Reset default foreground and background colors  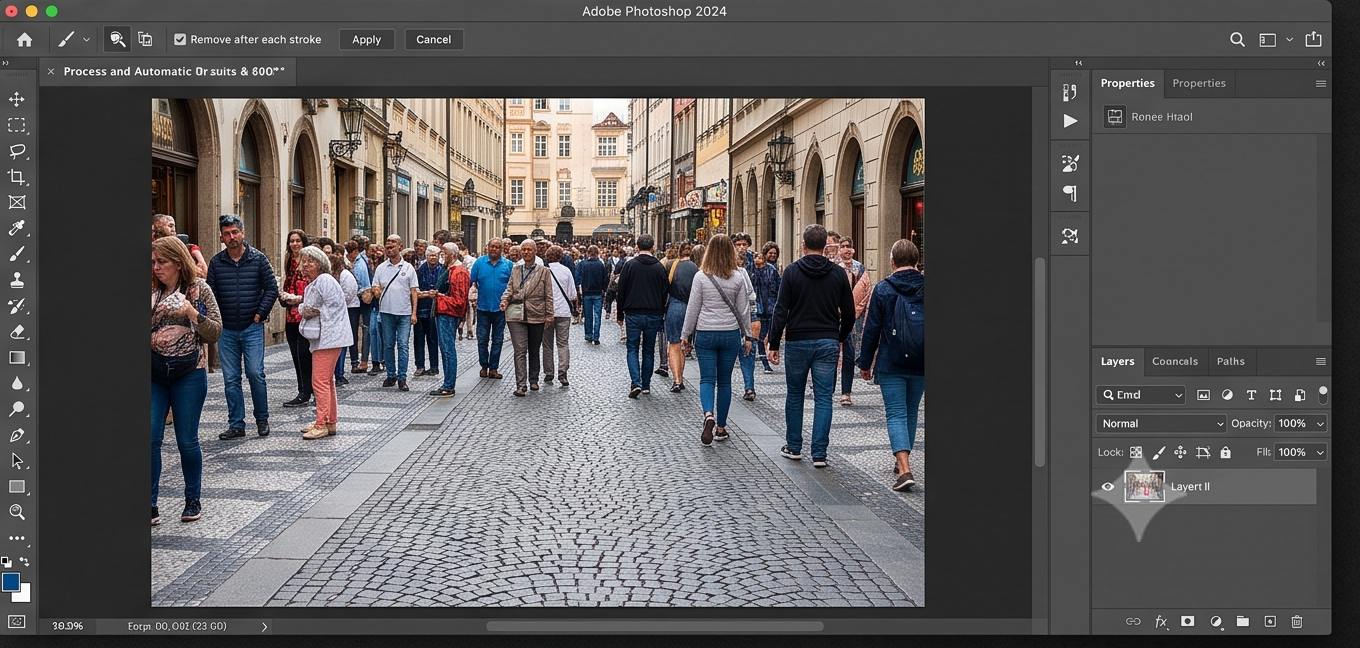(x=6, y=562)
